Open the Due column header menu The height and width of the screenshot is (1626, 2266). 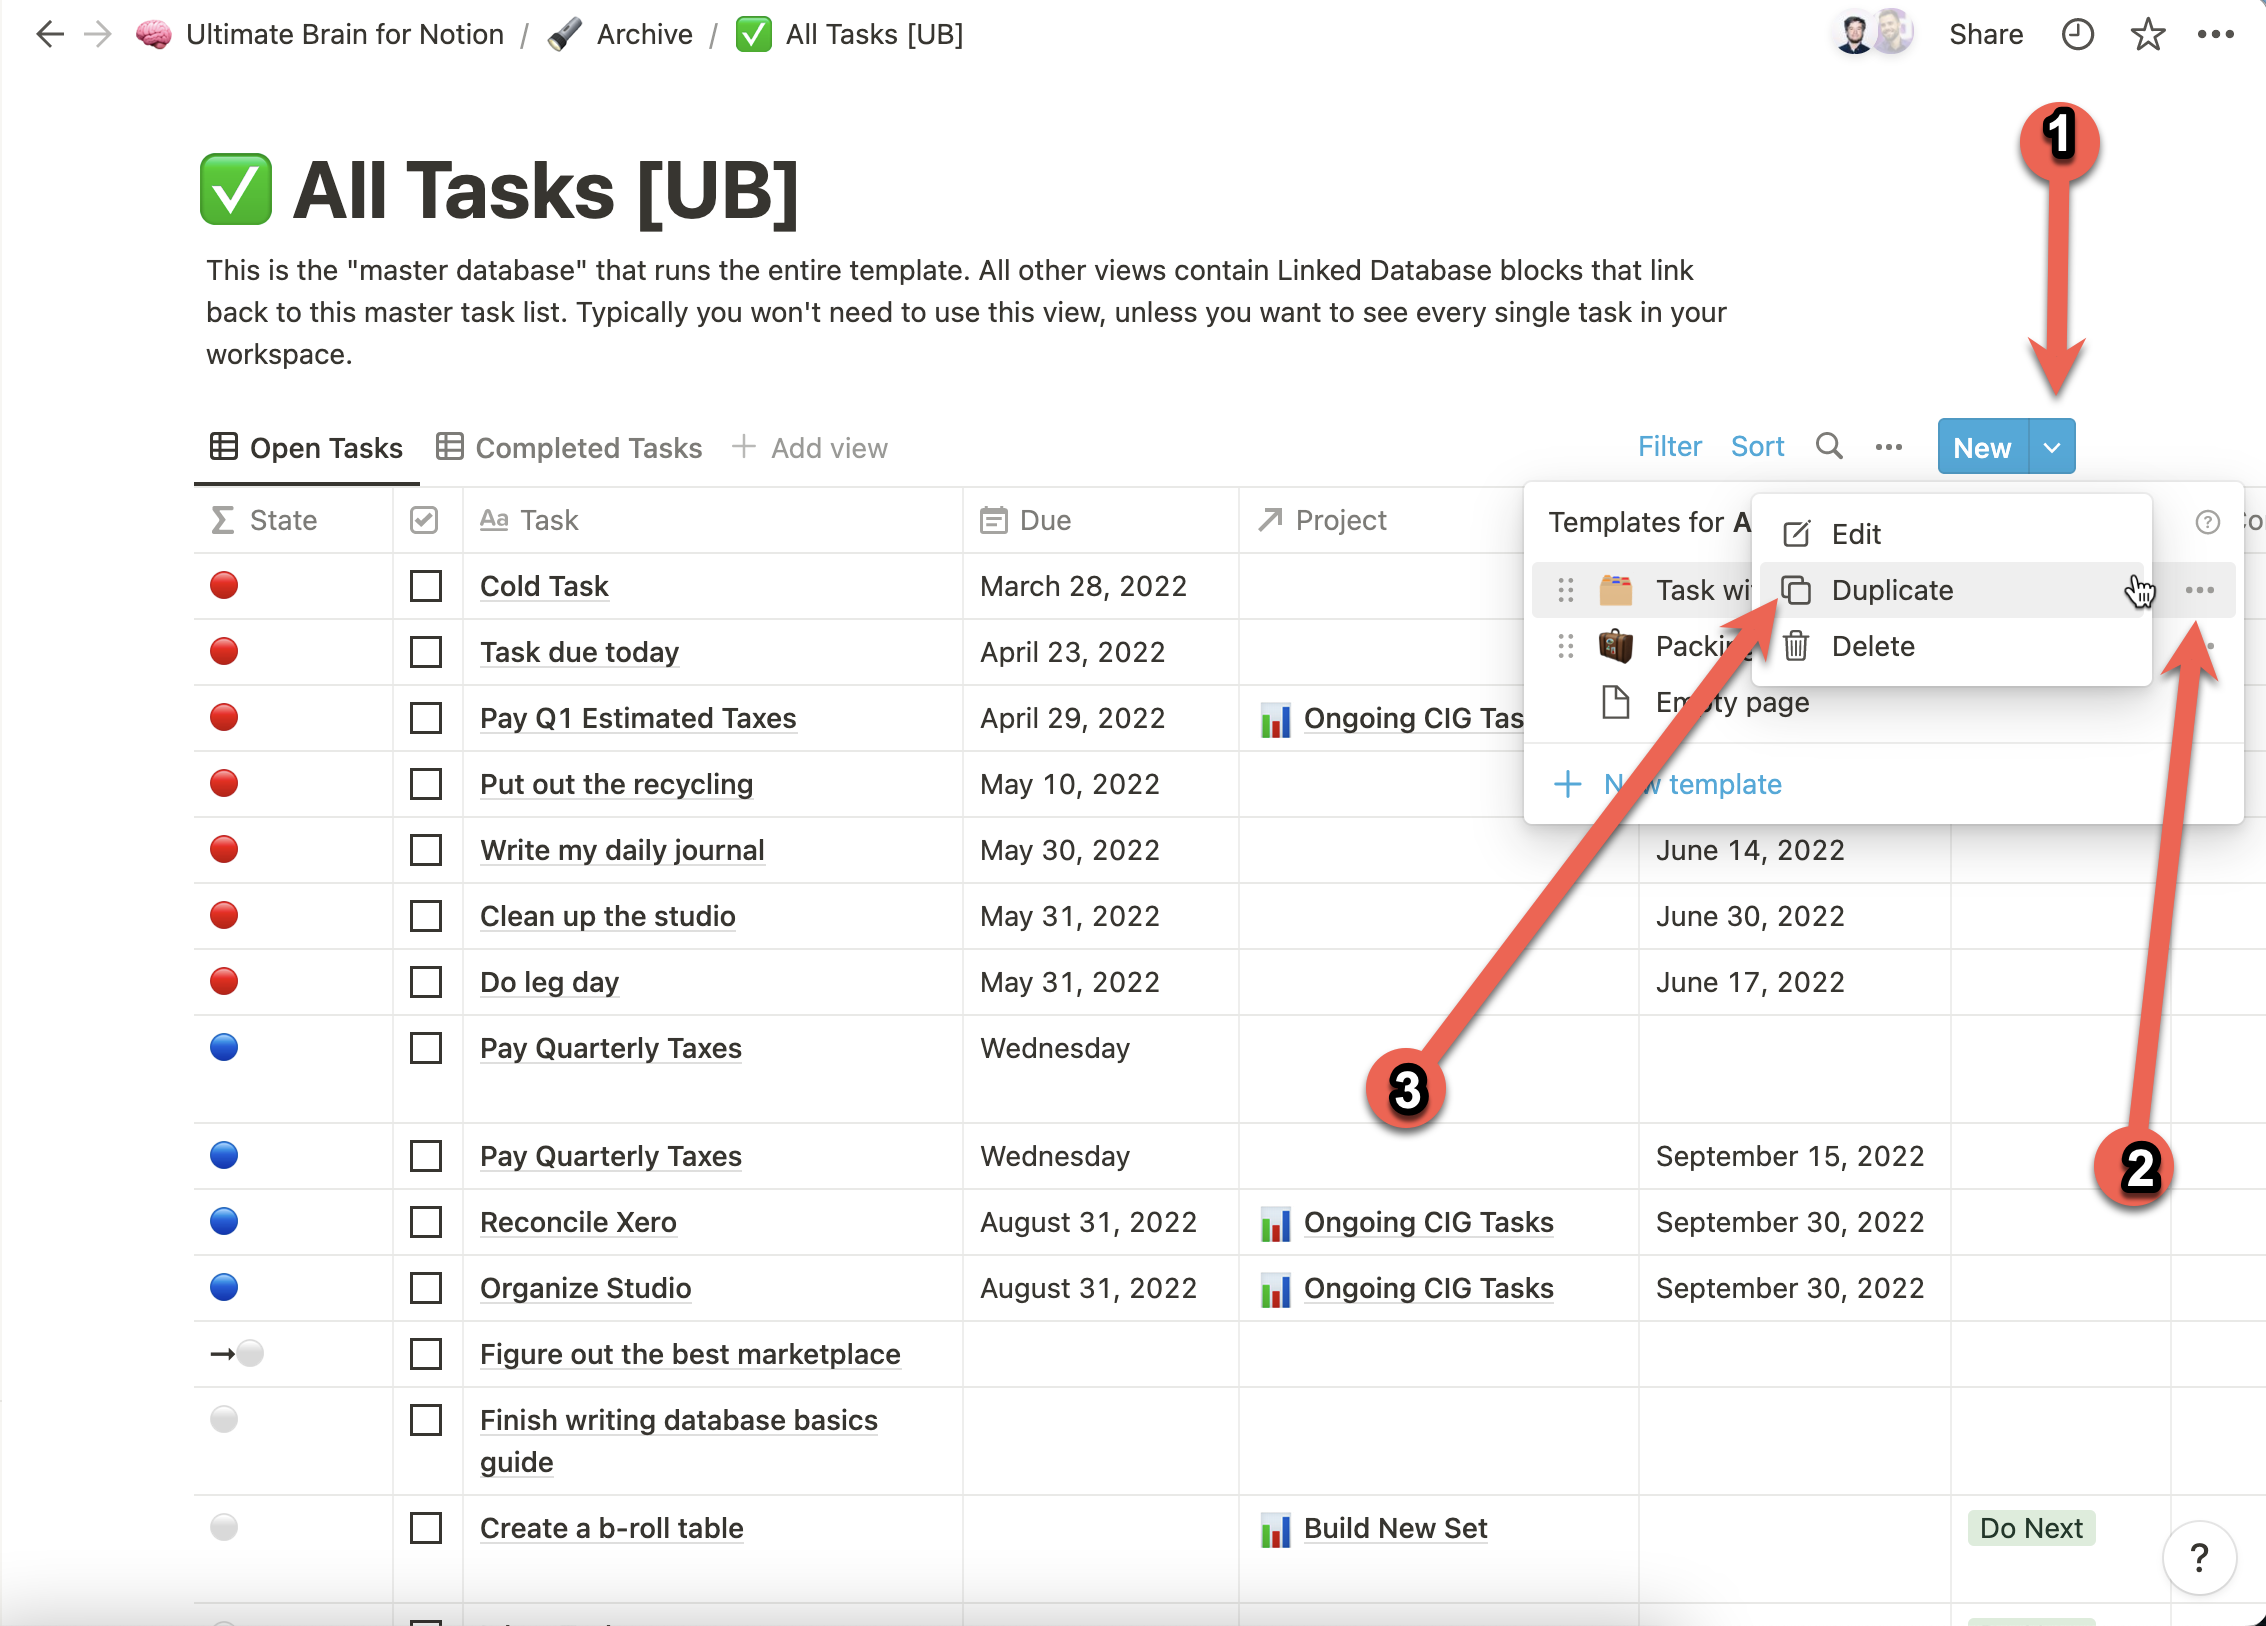1100,520
